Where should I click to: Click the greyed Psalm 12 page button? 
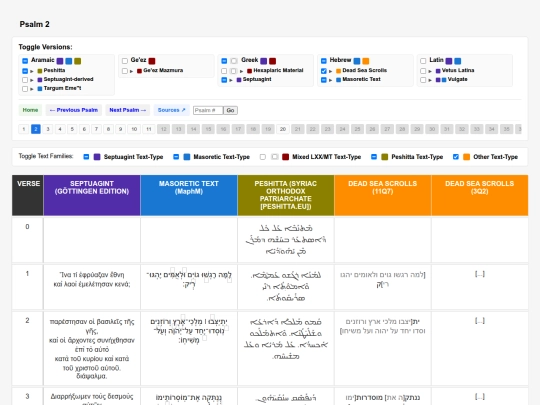[x=164, y=129]
